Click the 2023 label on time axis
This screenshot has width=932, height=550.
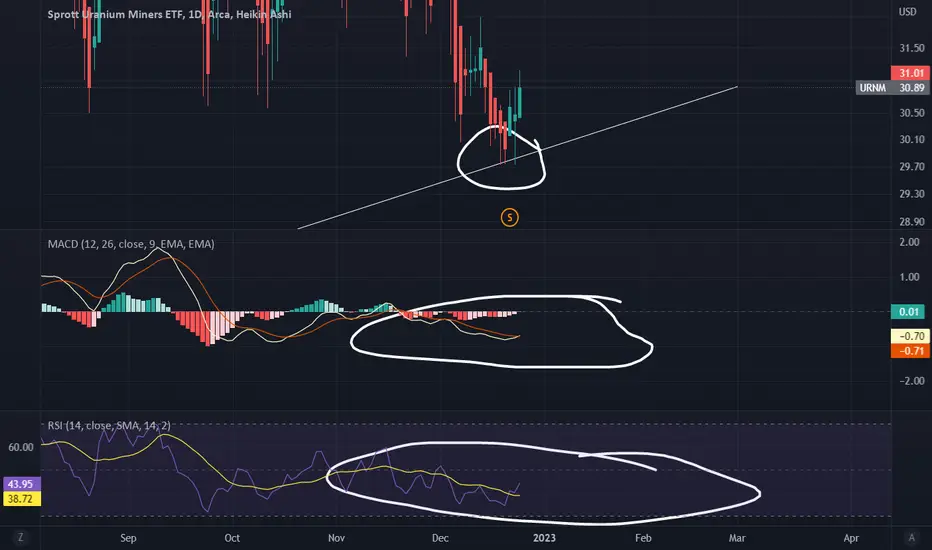544,538
